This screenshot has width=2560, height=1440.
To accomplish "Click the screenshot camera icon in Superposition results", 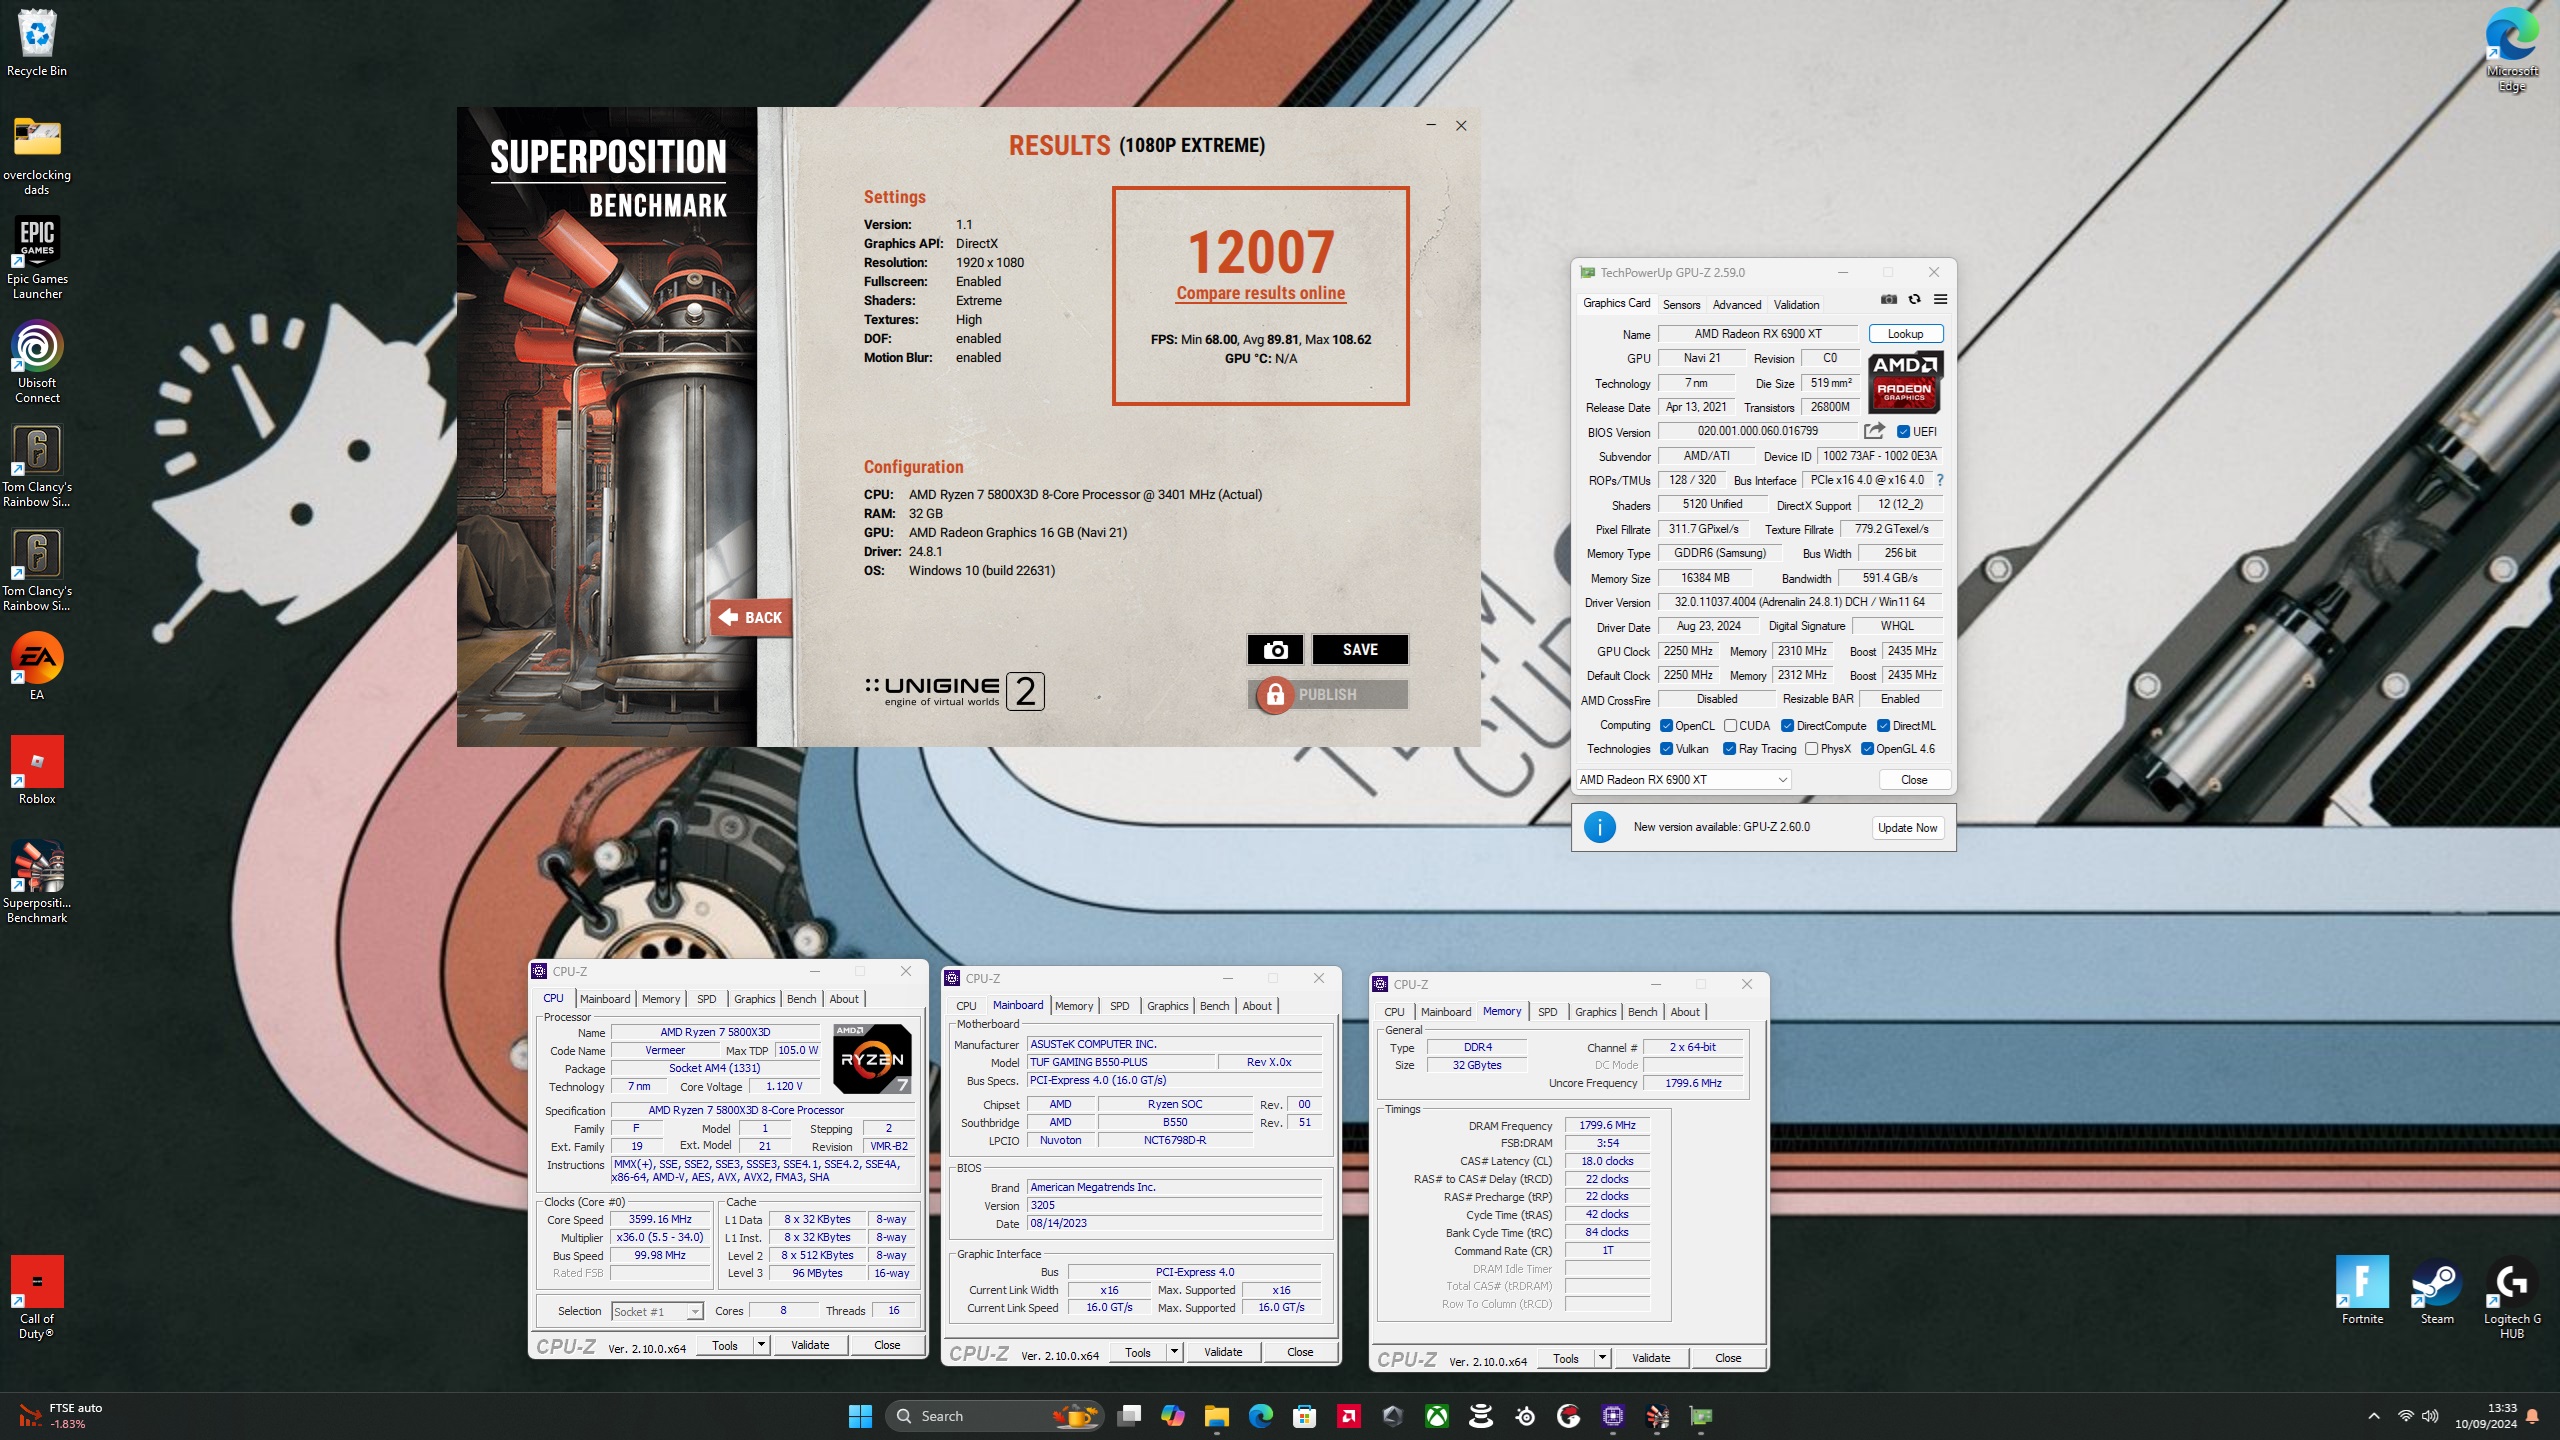I will tap(1275, 650).
